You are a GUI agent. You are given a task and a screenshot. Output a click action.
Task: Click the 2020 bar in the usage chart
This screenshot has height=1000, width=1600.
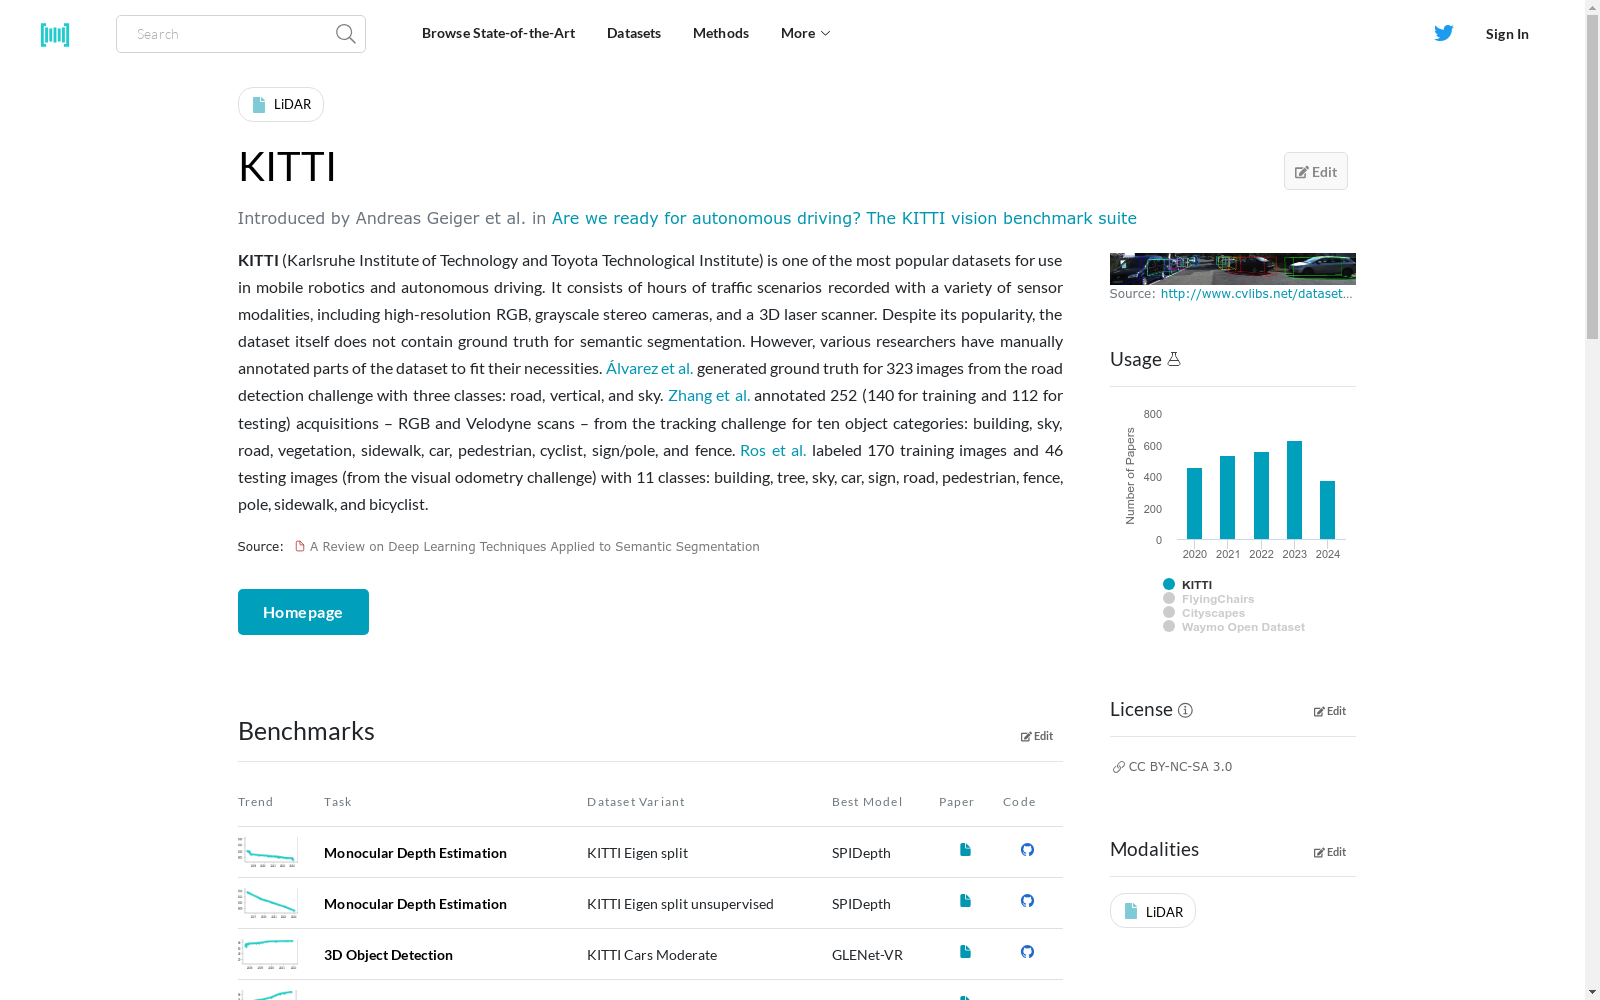click(1194, 504)
